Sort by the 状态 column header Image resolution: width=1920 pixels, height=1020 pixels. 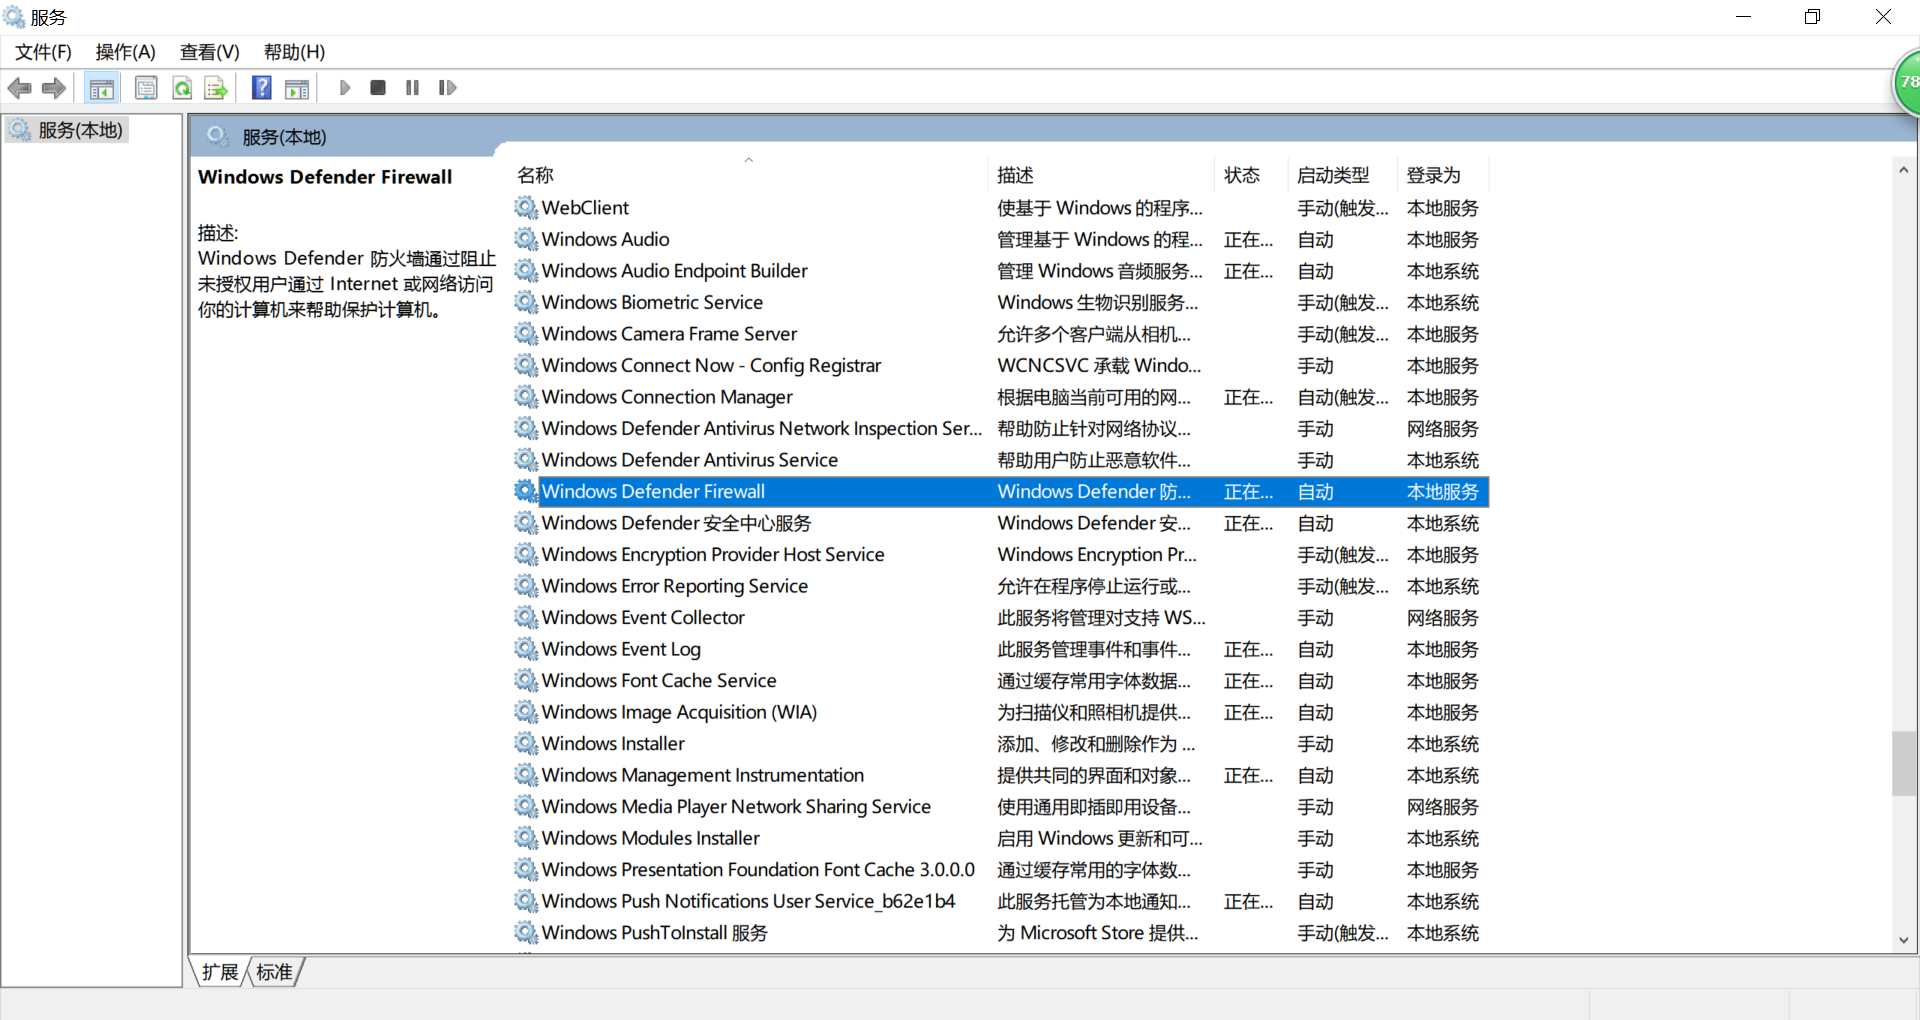tap(1251, 175)
